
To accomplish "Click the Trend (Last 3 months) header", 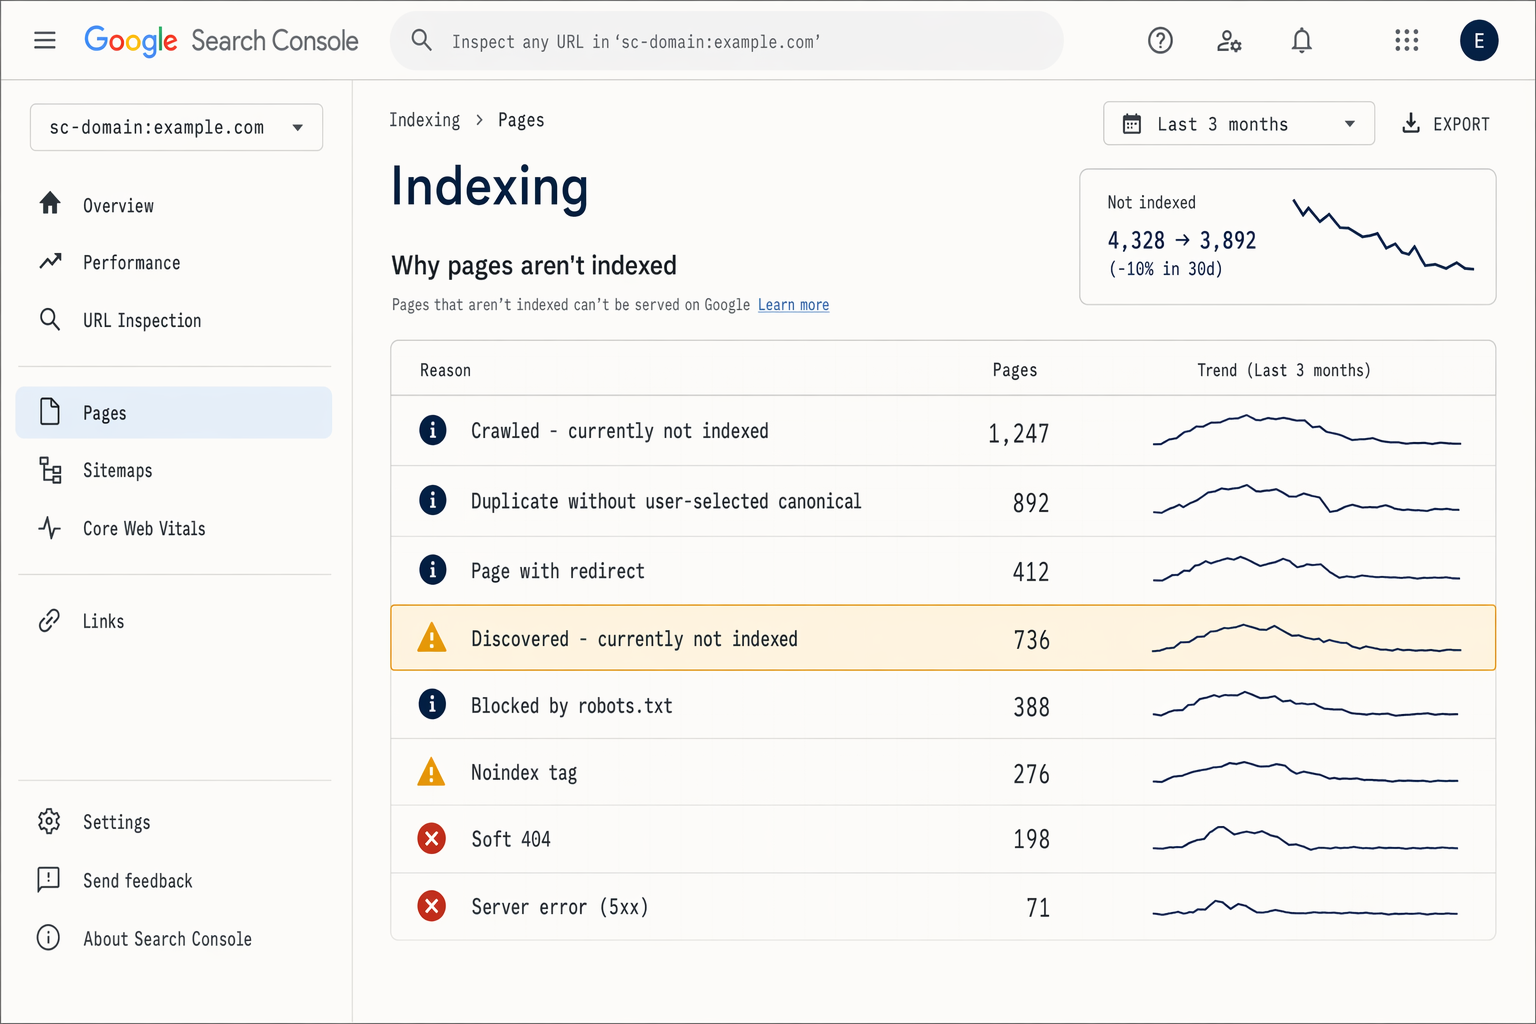I will point(1284,370).
